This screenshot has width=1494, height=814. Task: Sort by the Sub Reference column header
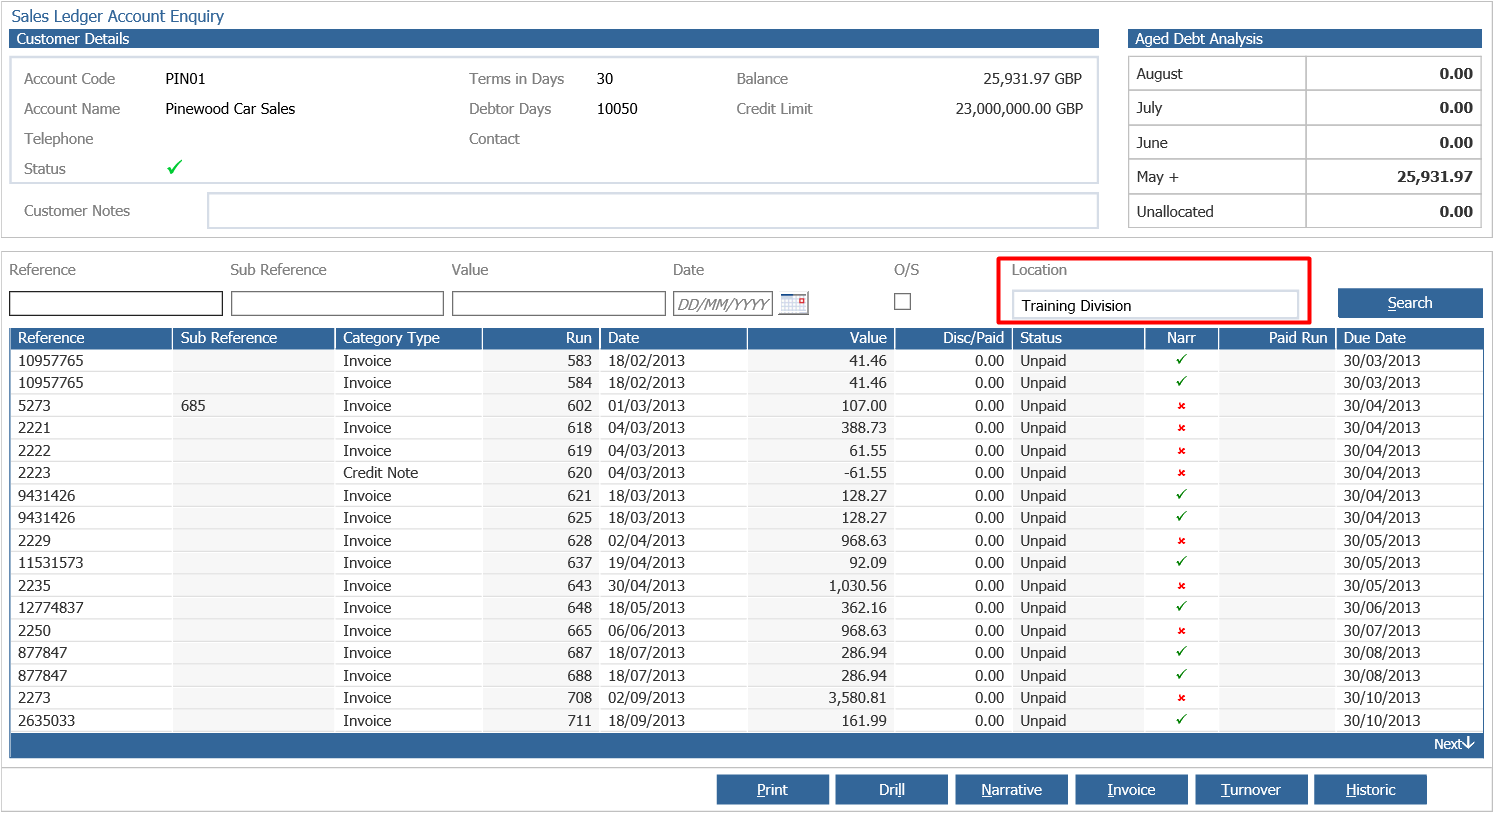click(x=254, y=338)
